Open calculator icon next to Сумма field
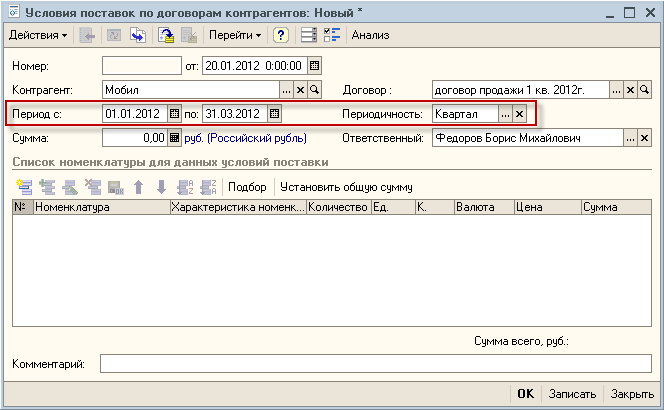Screen dimensions: 664x410 click(174, 138)
